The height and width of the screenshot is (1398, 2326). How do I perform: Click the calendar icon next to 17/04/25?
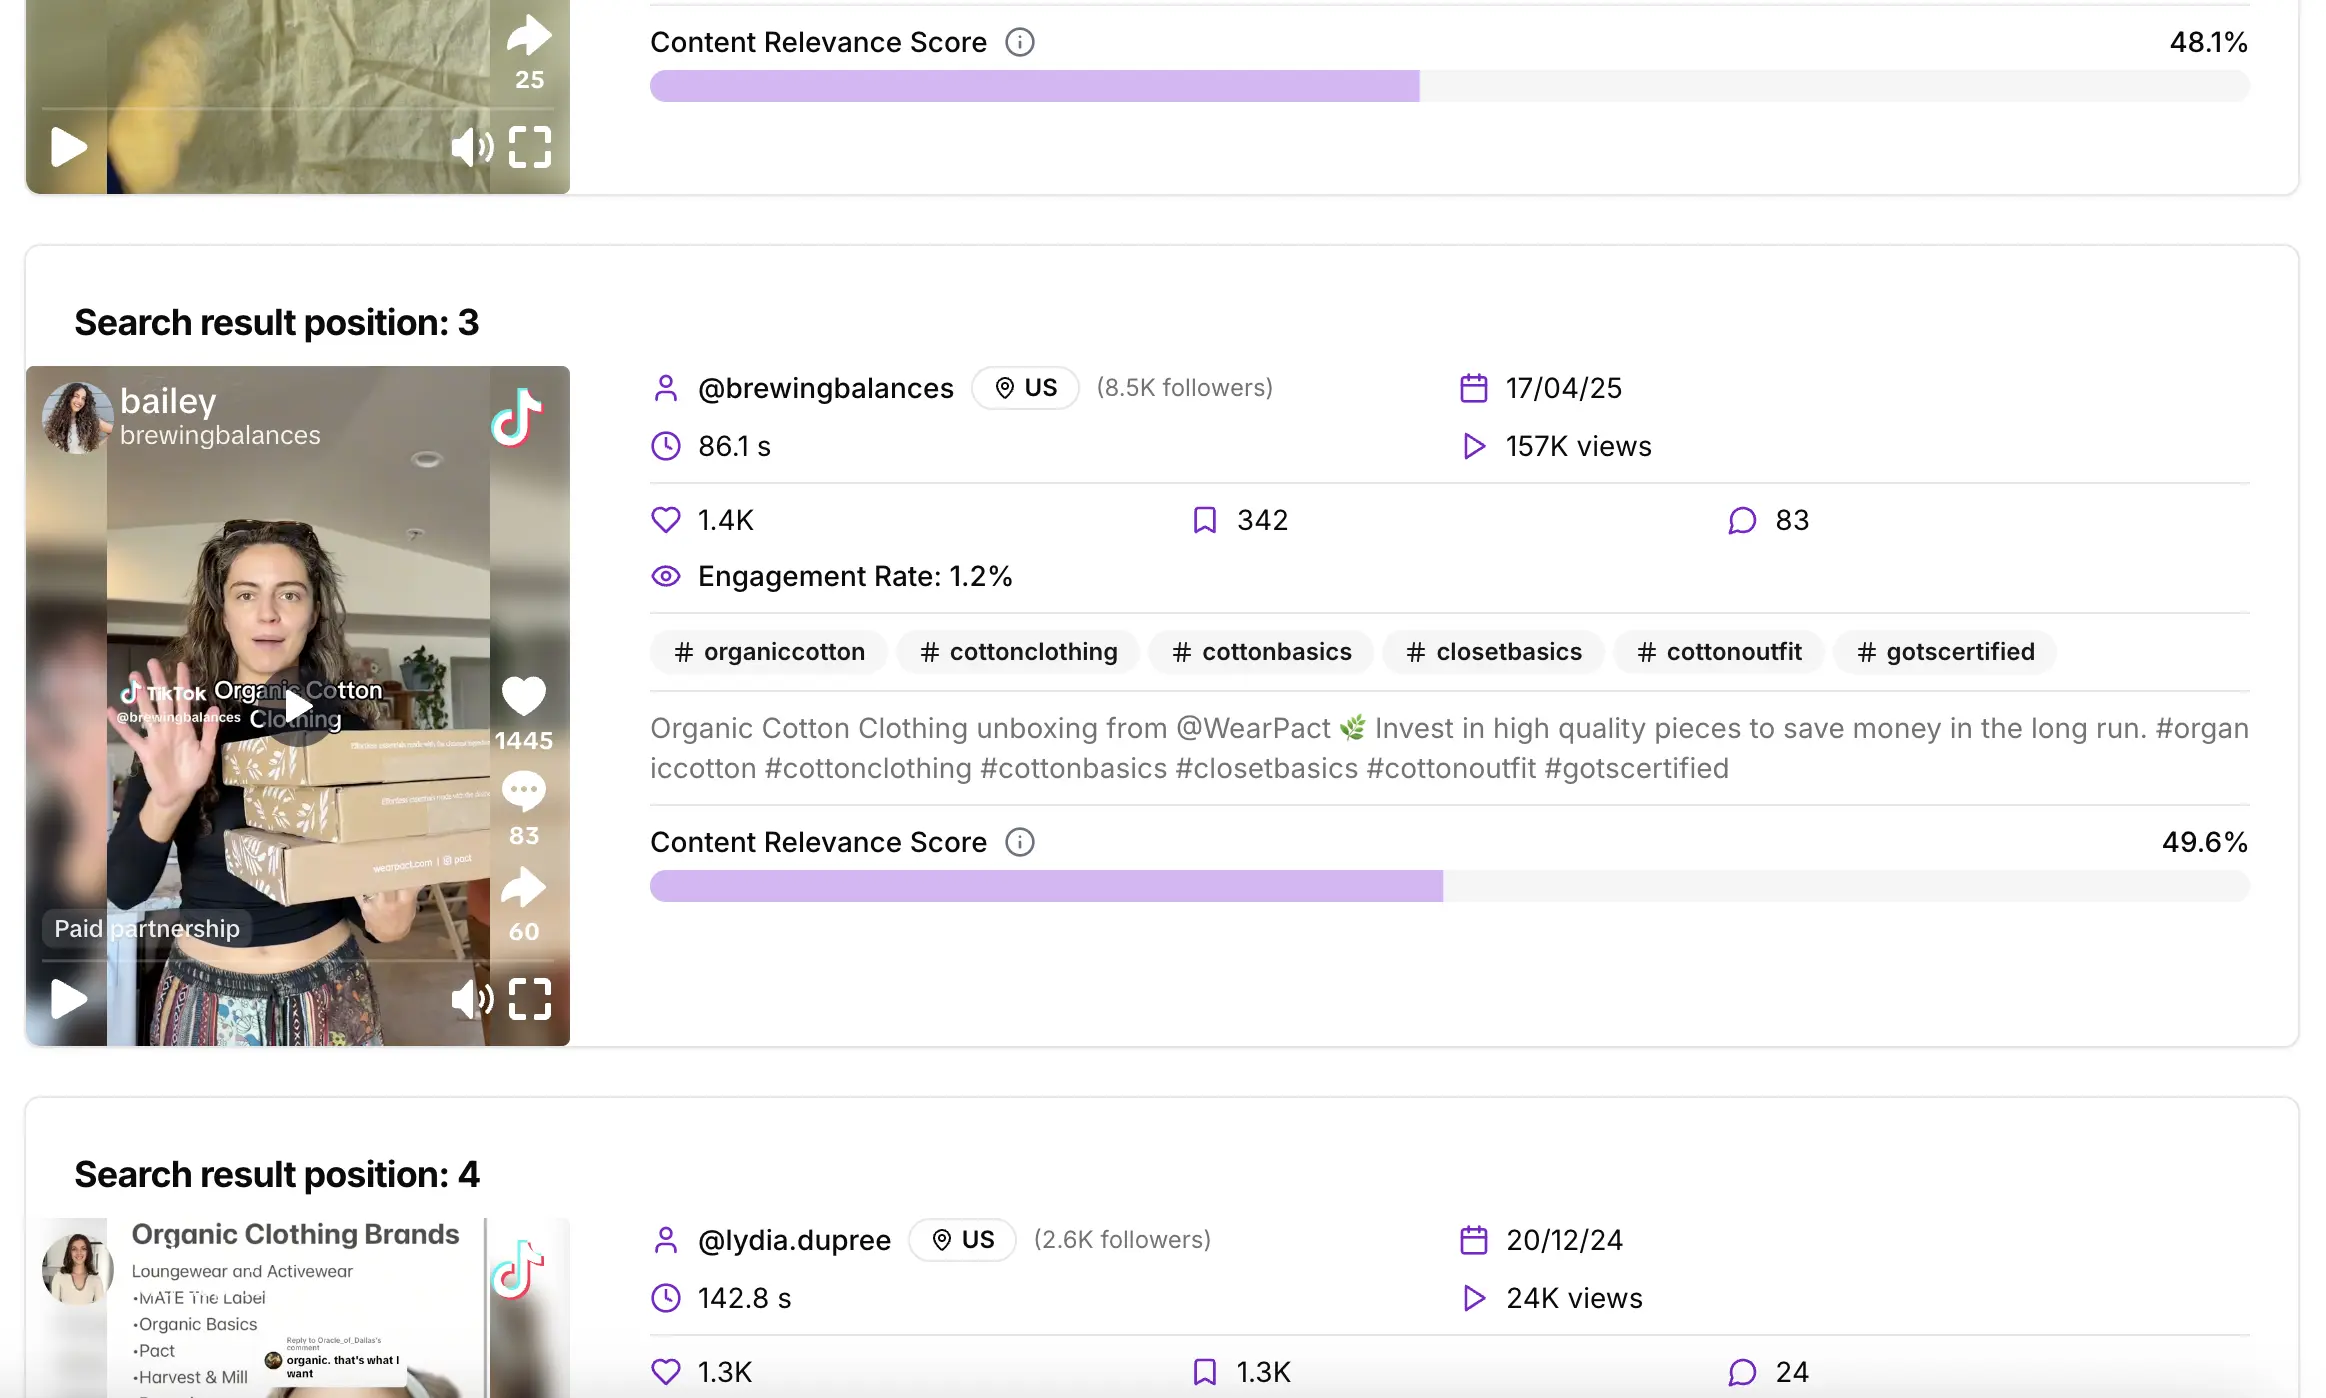click(1473, 388)
